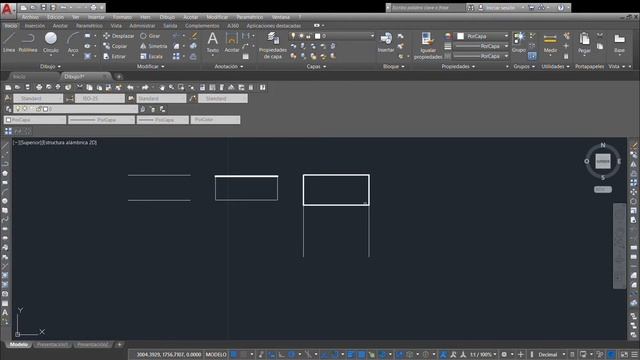The image size is (640, 360).
Task: Switch to the Paramétrico ribbon tab
Action: pyautogui.click(x=89, y=26)
